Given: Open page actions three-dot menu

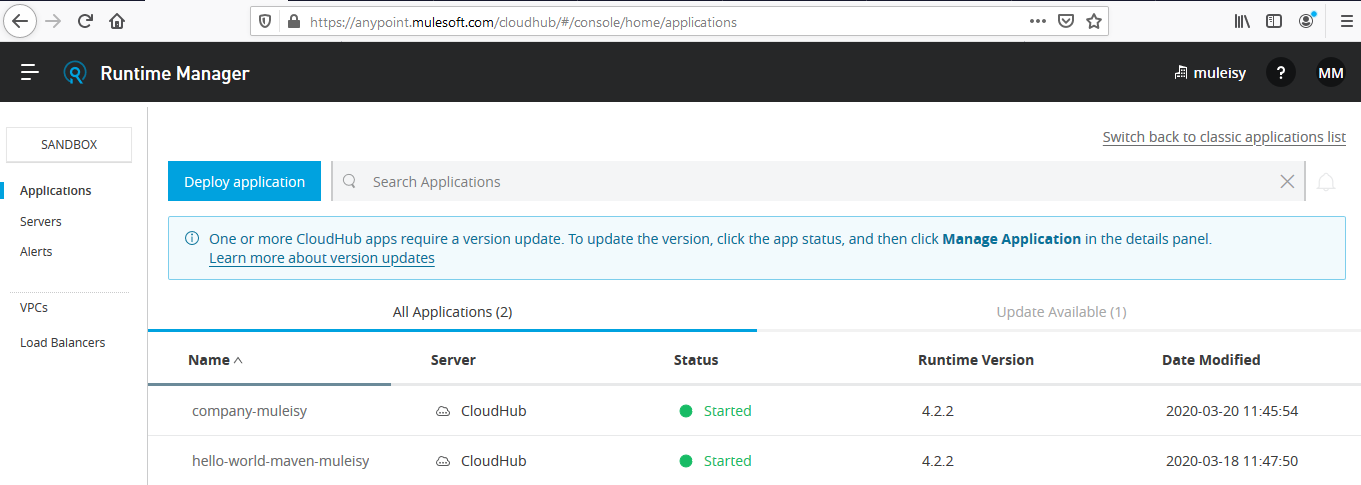Looking at the screenshot, I should (x=1038, y=21).
